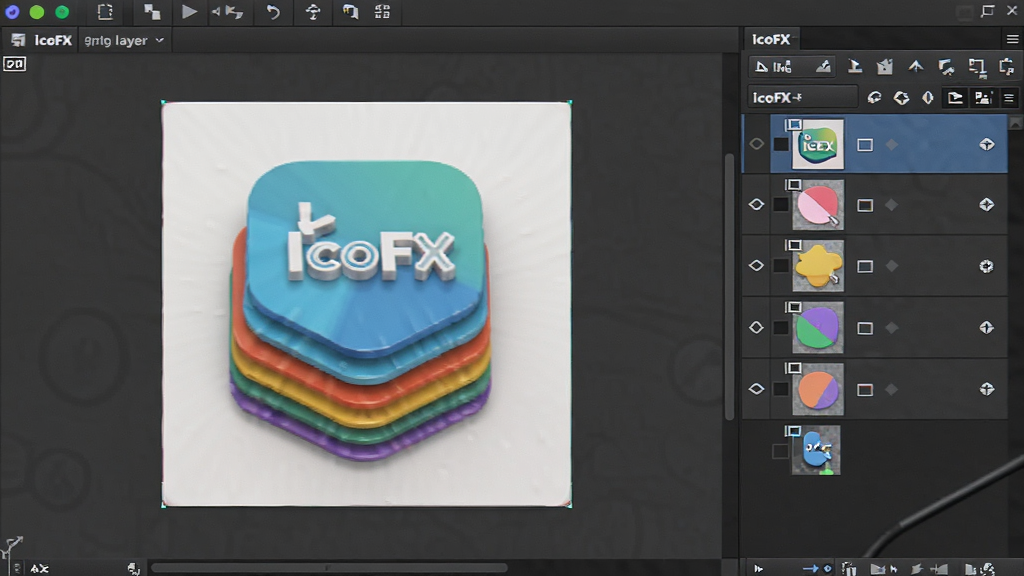The width and height of the screenshot is (1024, 576).
Task: Click the circular refresh icon beside IcoFX field
Action: point(874,98)
